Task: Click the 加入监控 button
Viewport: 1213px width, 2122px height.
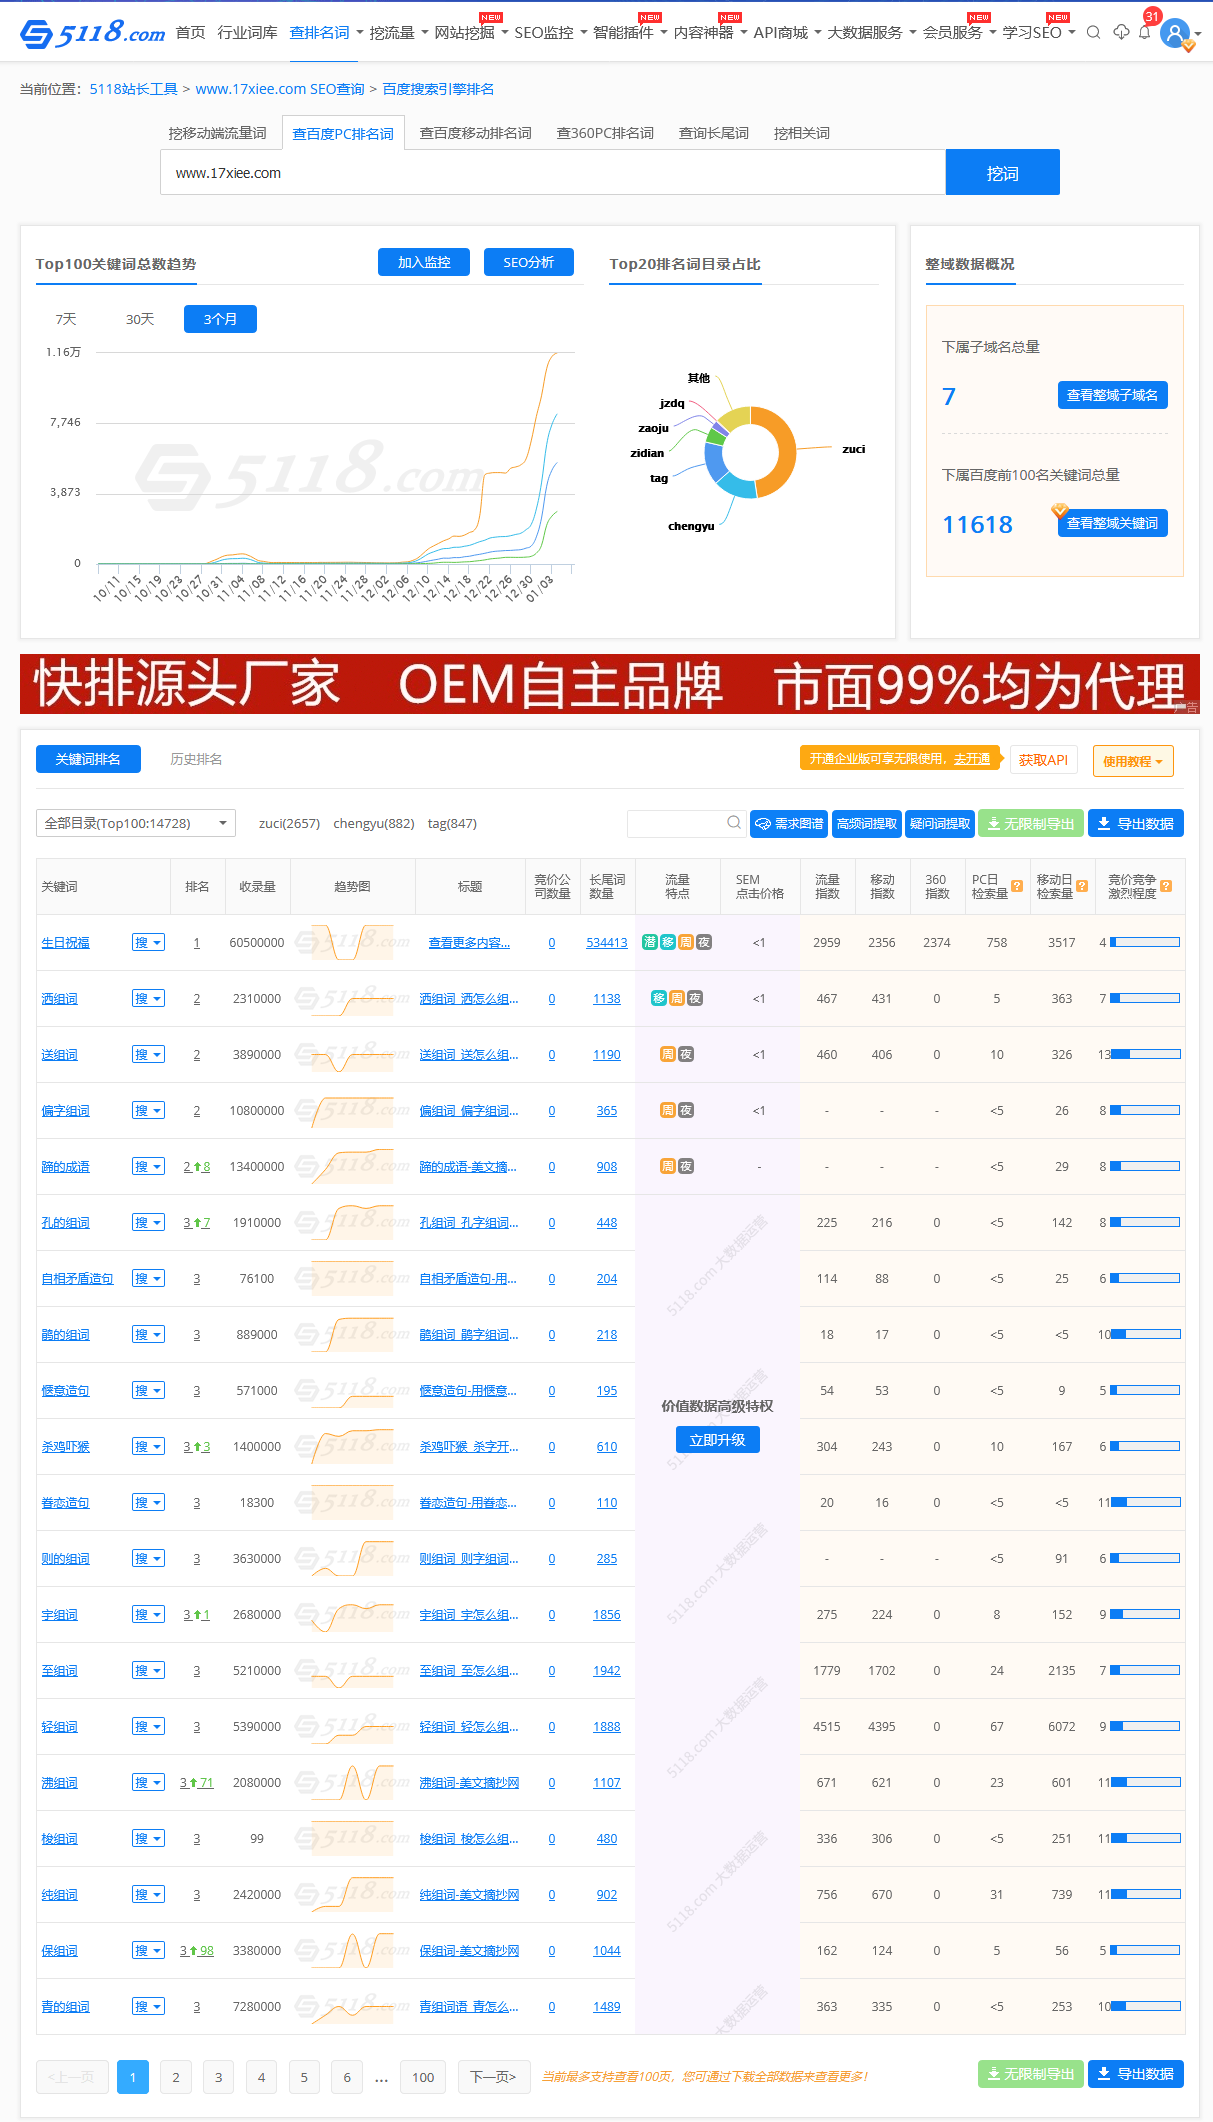Action: tap(424, 262)
